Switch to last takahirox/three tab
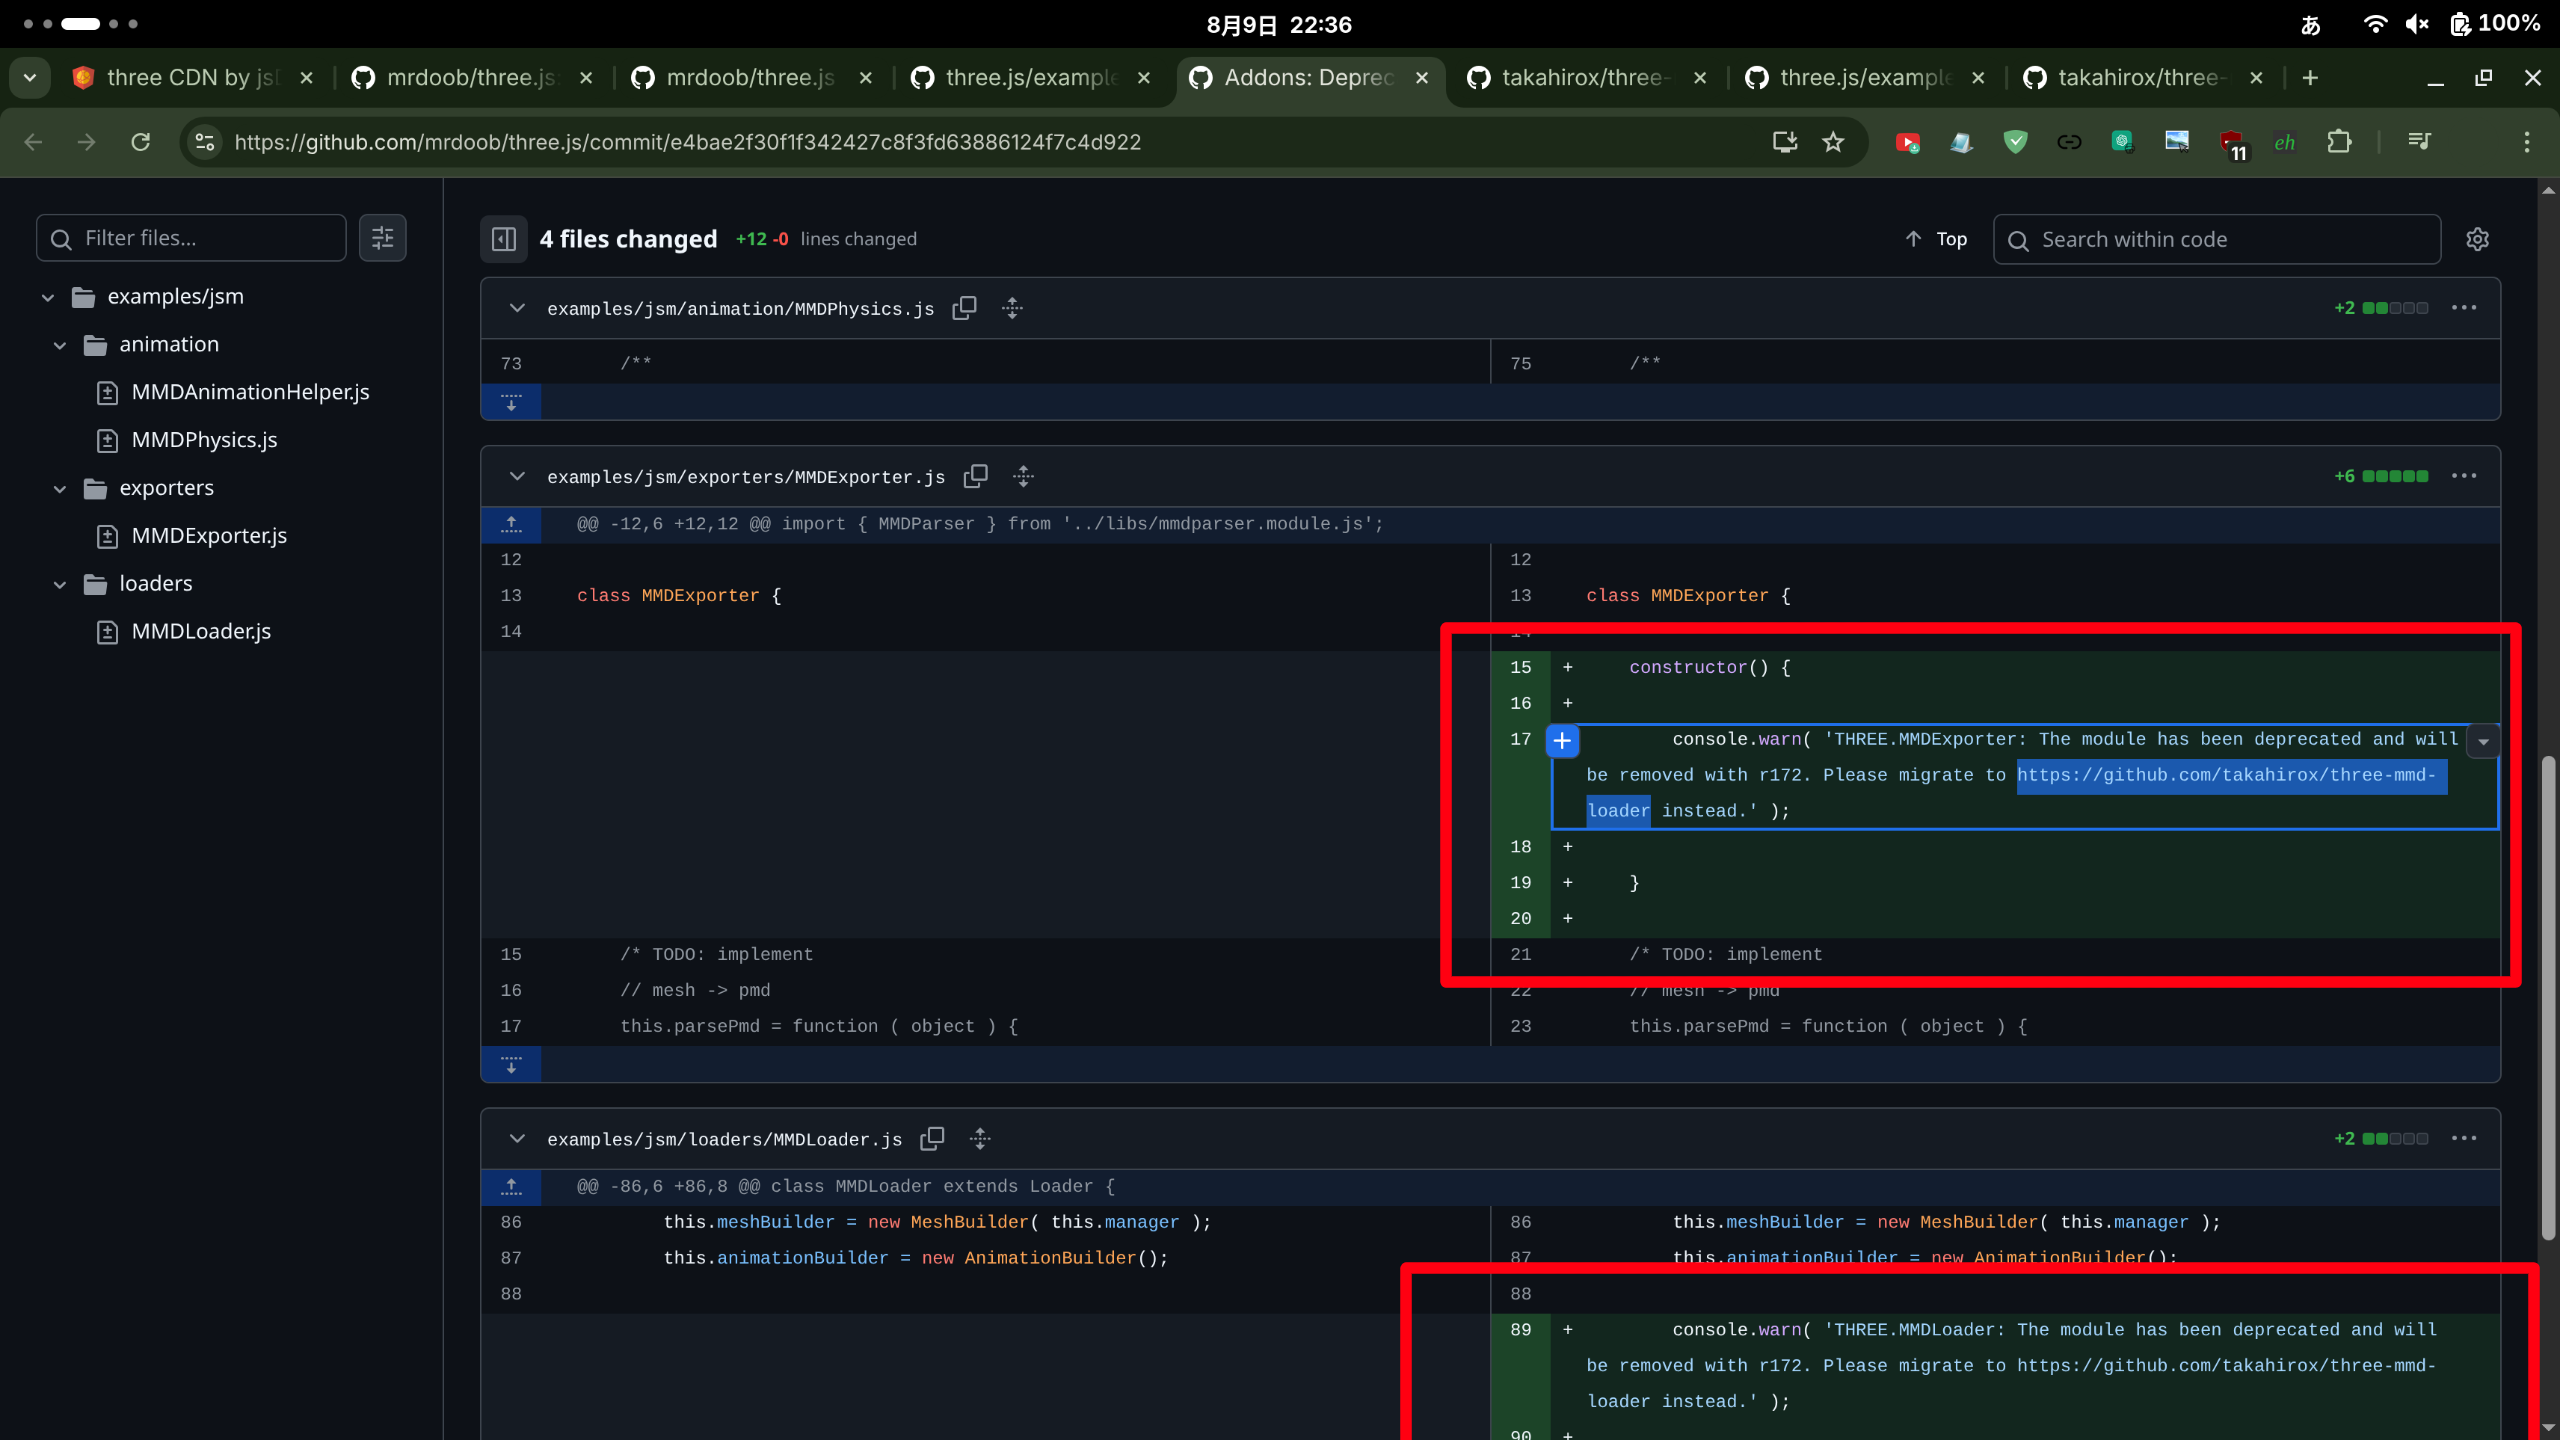The image size is (2560, 1440). coord(2141,77)
